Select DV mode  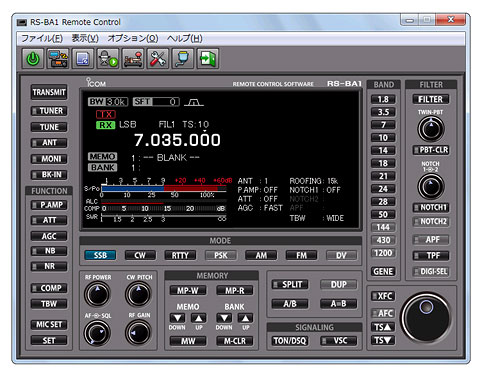point(341,255)
